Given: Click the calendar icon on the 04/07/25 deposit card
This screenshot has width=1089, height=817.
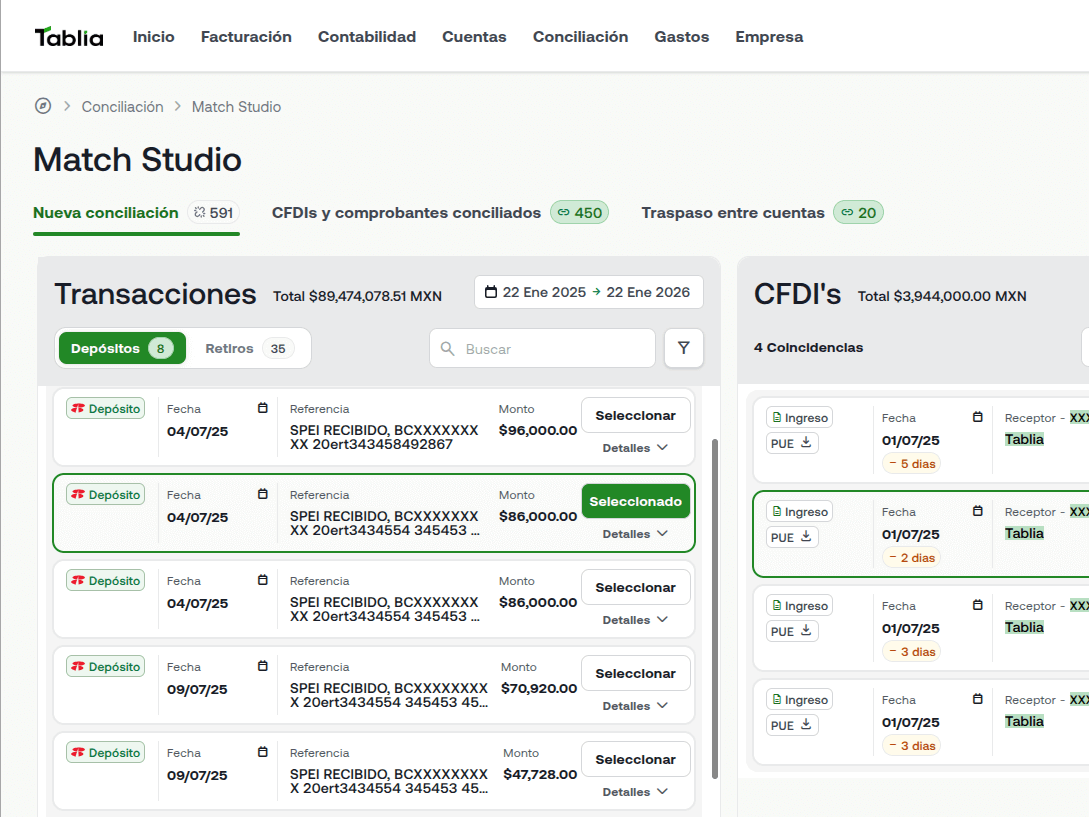Looking at the screenshot, I should 262,409.
